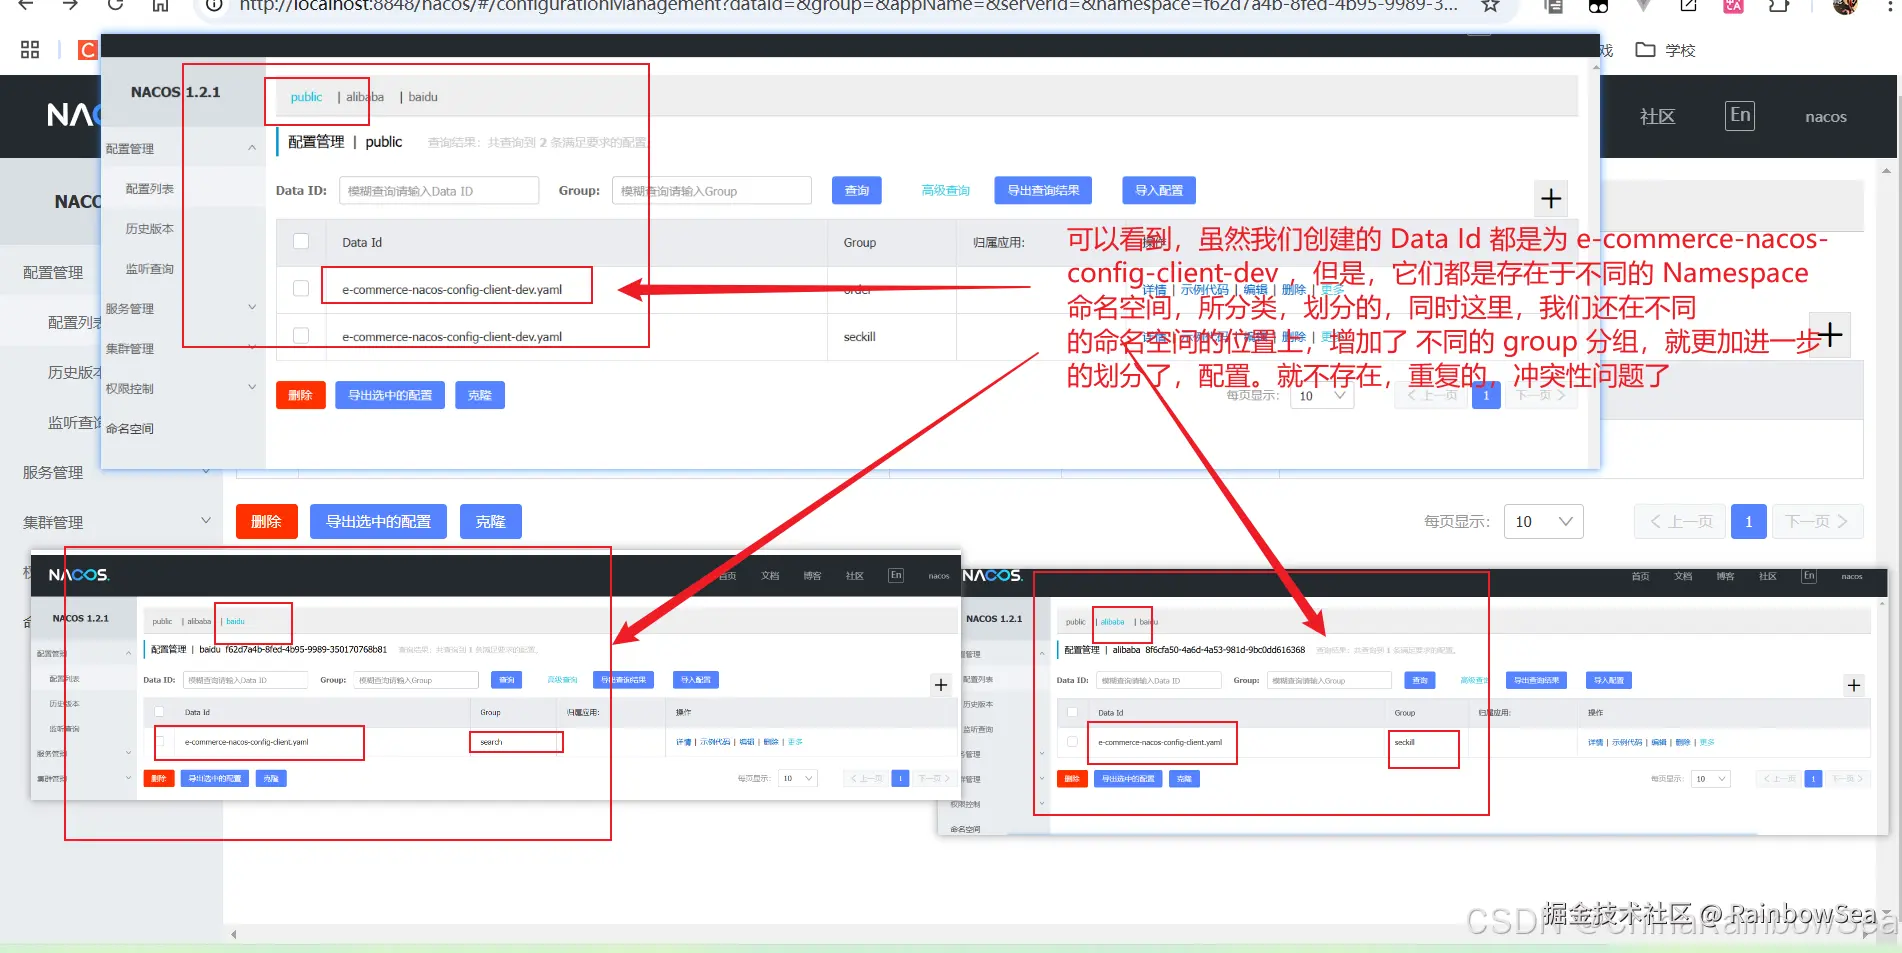Click the plus icon in the alibaba namespace screenshot
This screenshot has width=1902, height=953.
tap(1854, 685)
